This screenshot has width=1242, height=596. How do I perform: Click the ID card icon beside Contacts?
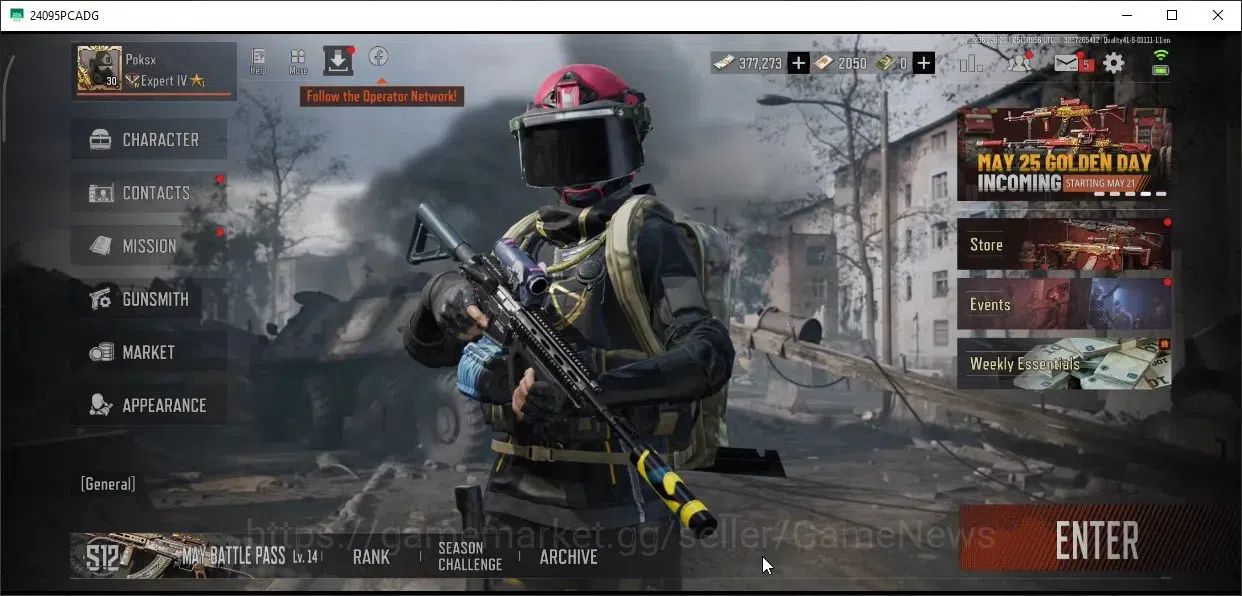pyautogui.click(x=100, y=193)
